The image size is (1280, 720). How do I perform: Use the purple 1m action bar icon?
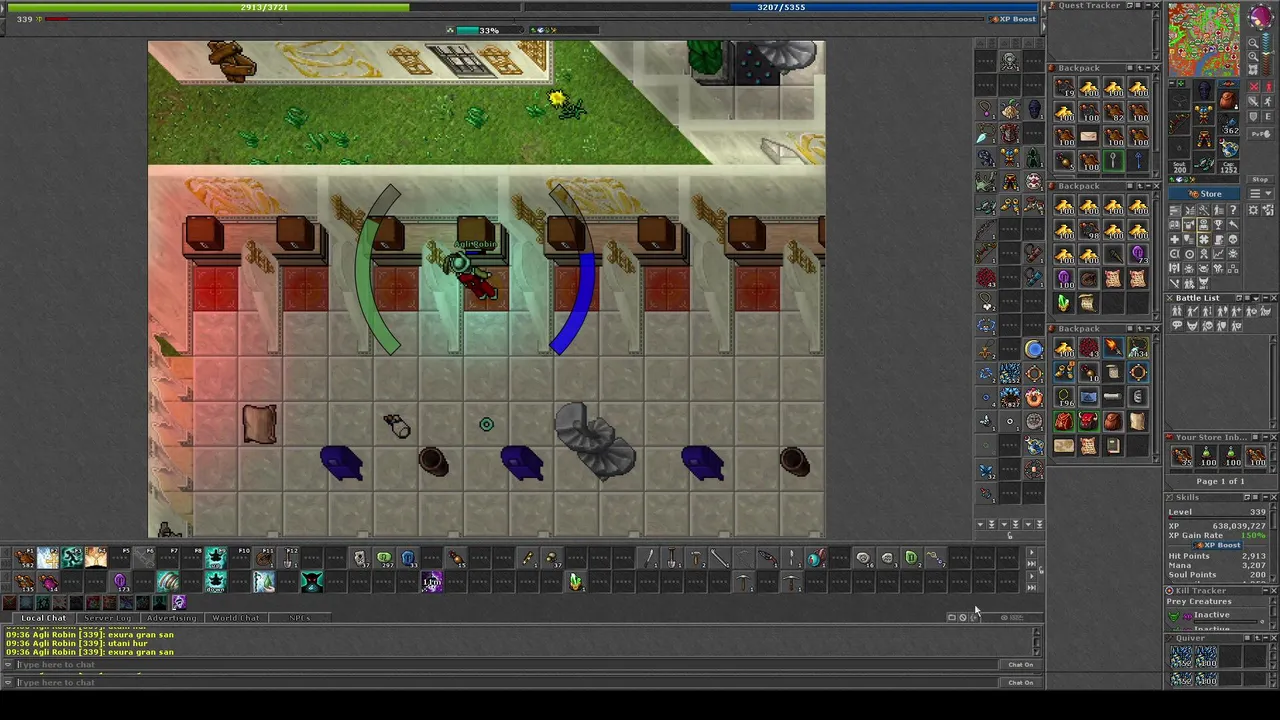(431, 582)
